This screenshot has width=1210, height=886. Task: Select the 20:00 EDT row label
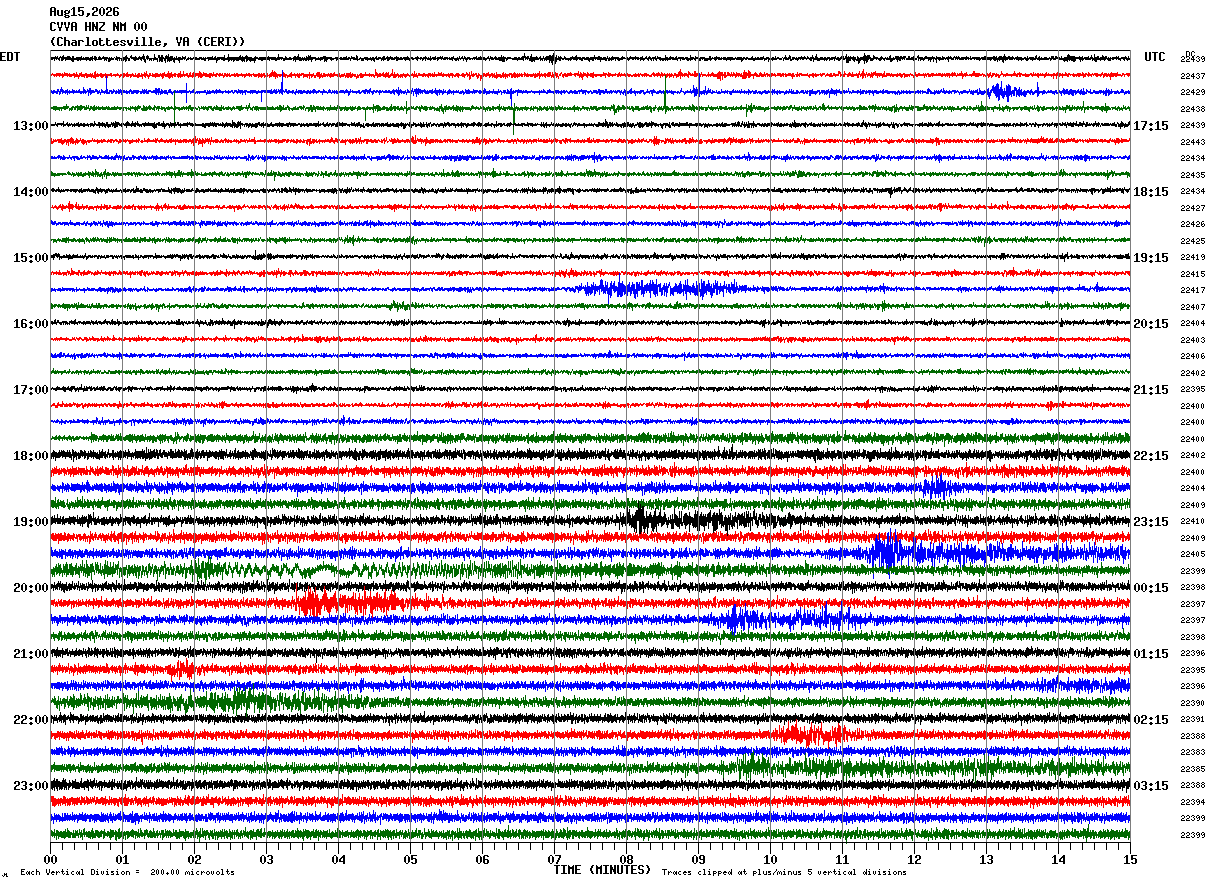pyautogui.click(x=31, y=588)
